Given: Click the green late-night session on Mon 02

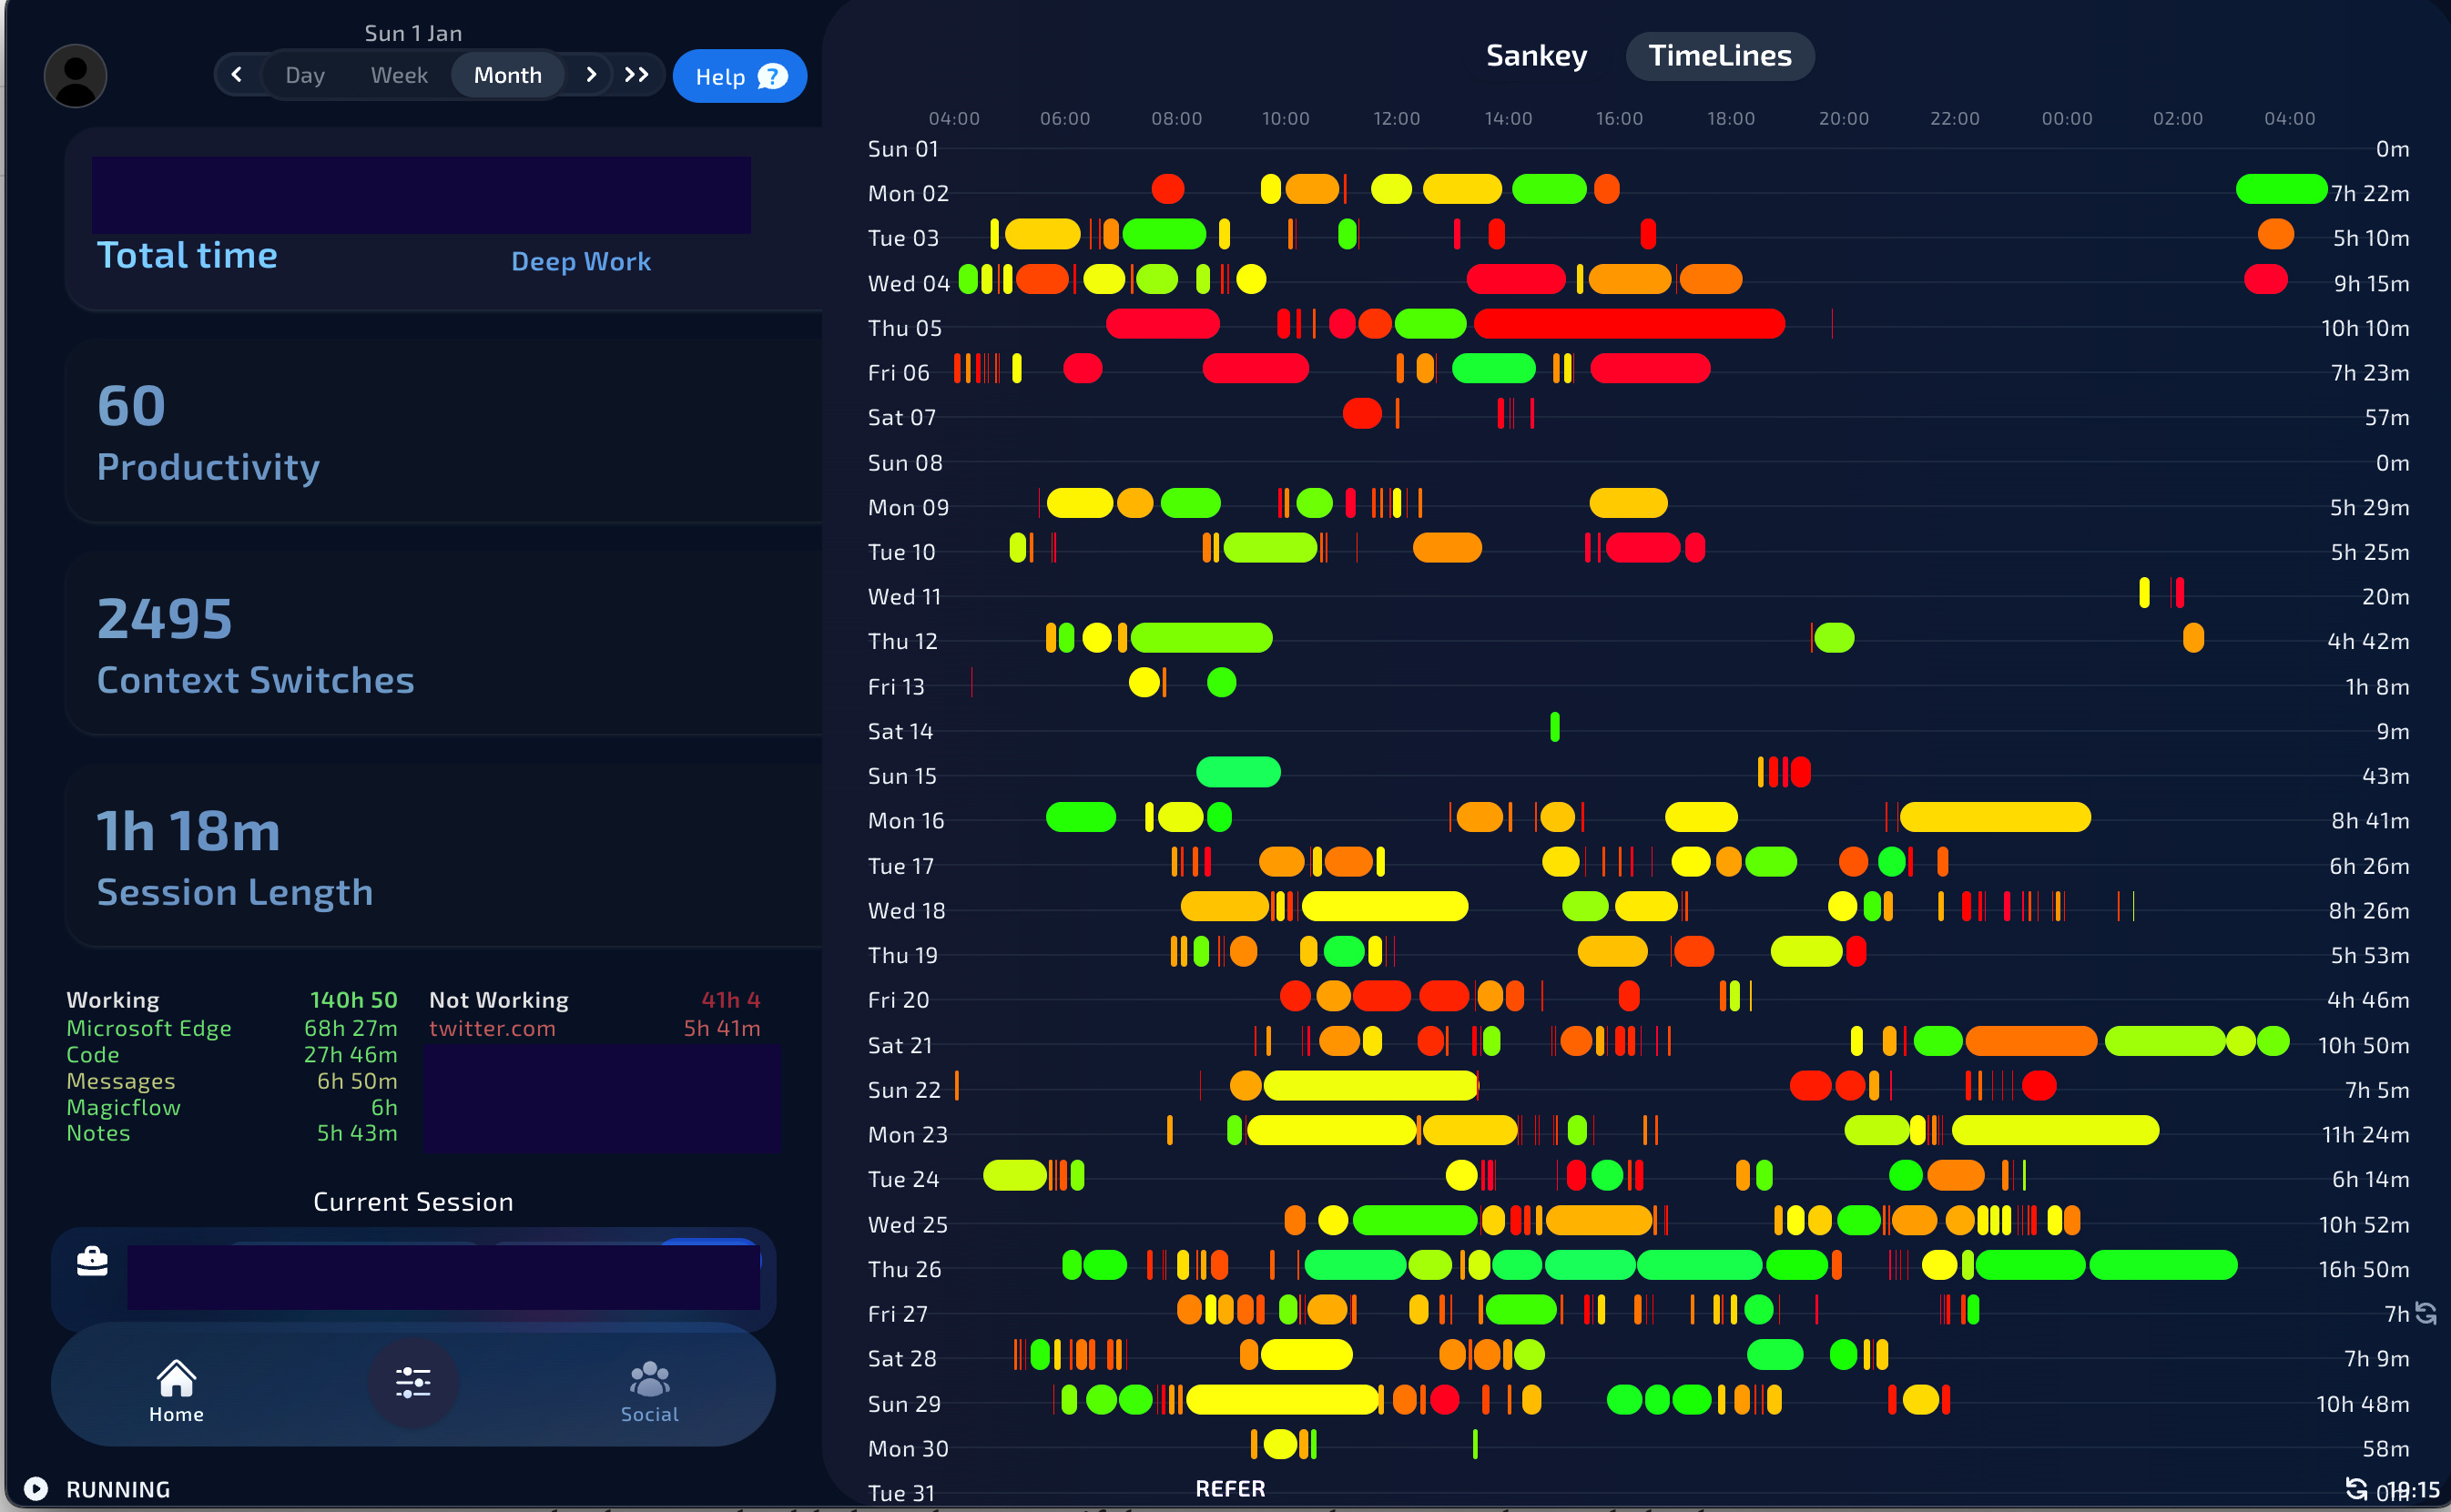Looking at the screenshot, I should (x=2281, y=189).
